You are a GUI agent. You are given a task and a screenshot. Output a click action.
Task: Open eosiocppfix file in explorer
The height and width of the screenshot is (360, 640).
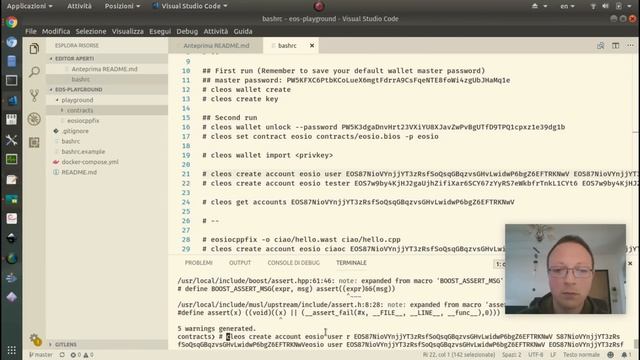point(83,121)
